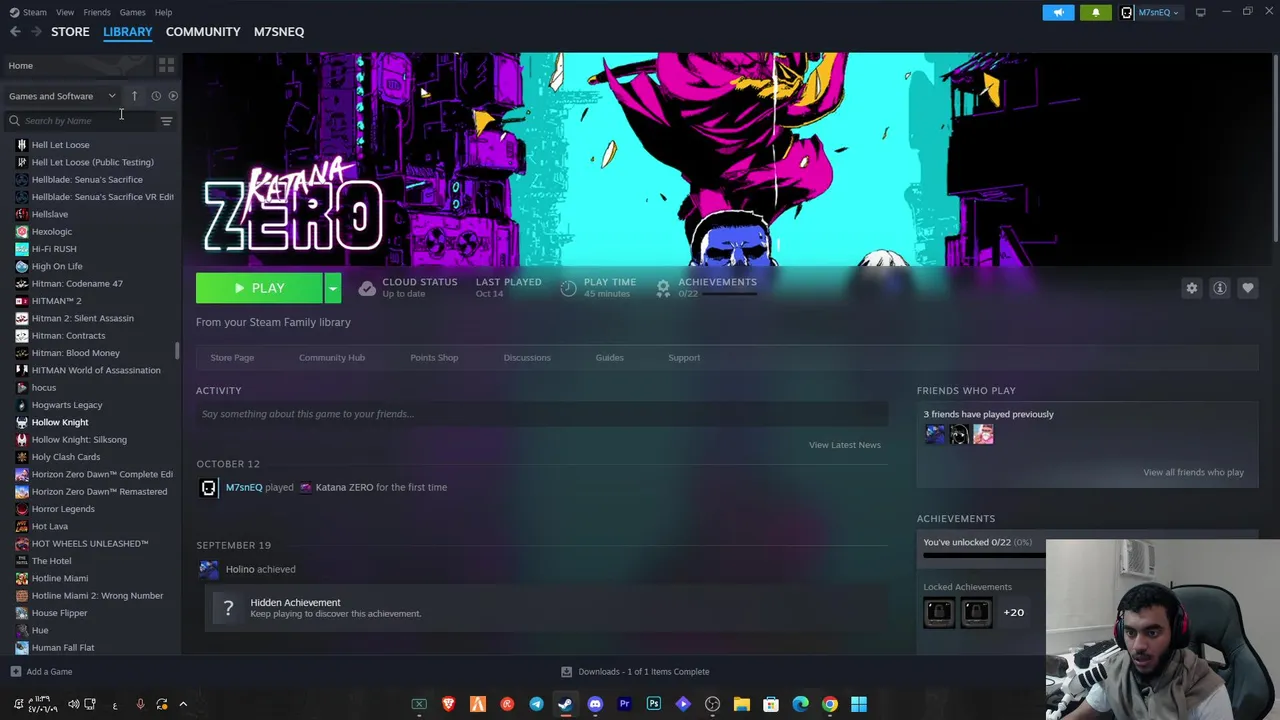Screen dimensions: 1280x720
Task: Open Discord from the taskbar
Action: tap(595, 704)
